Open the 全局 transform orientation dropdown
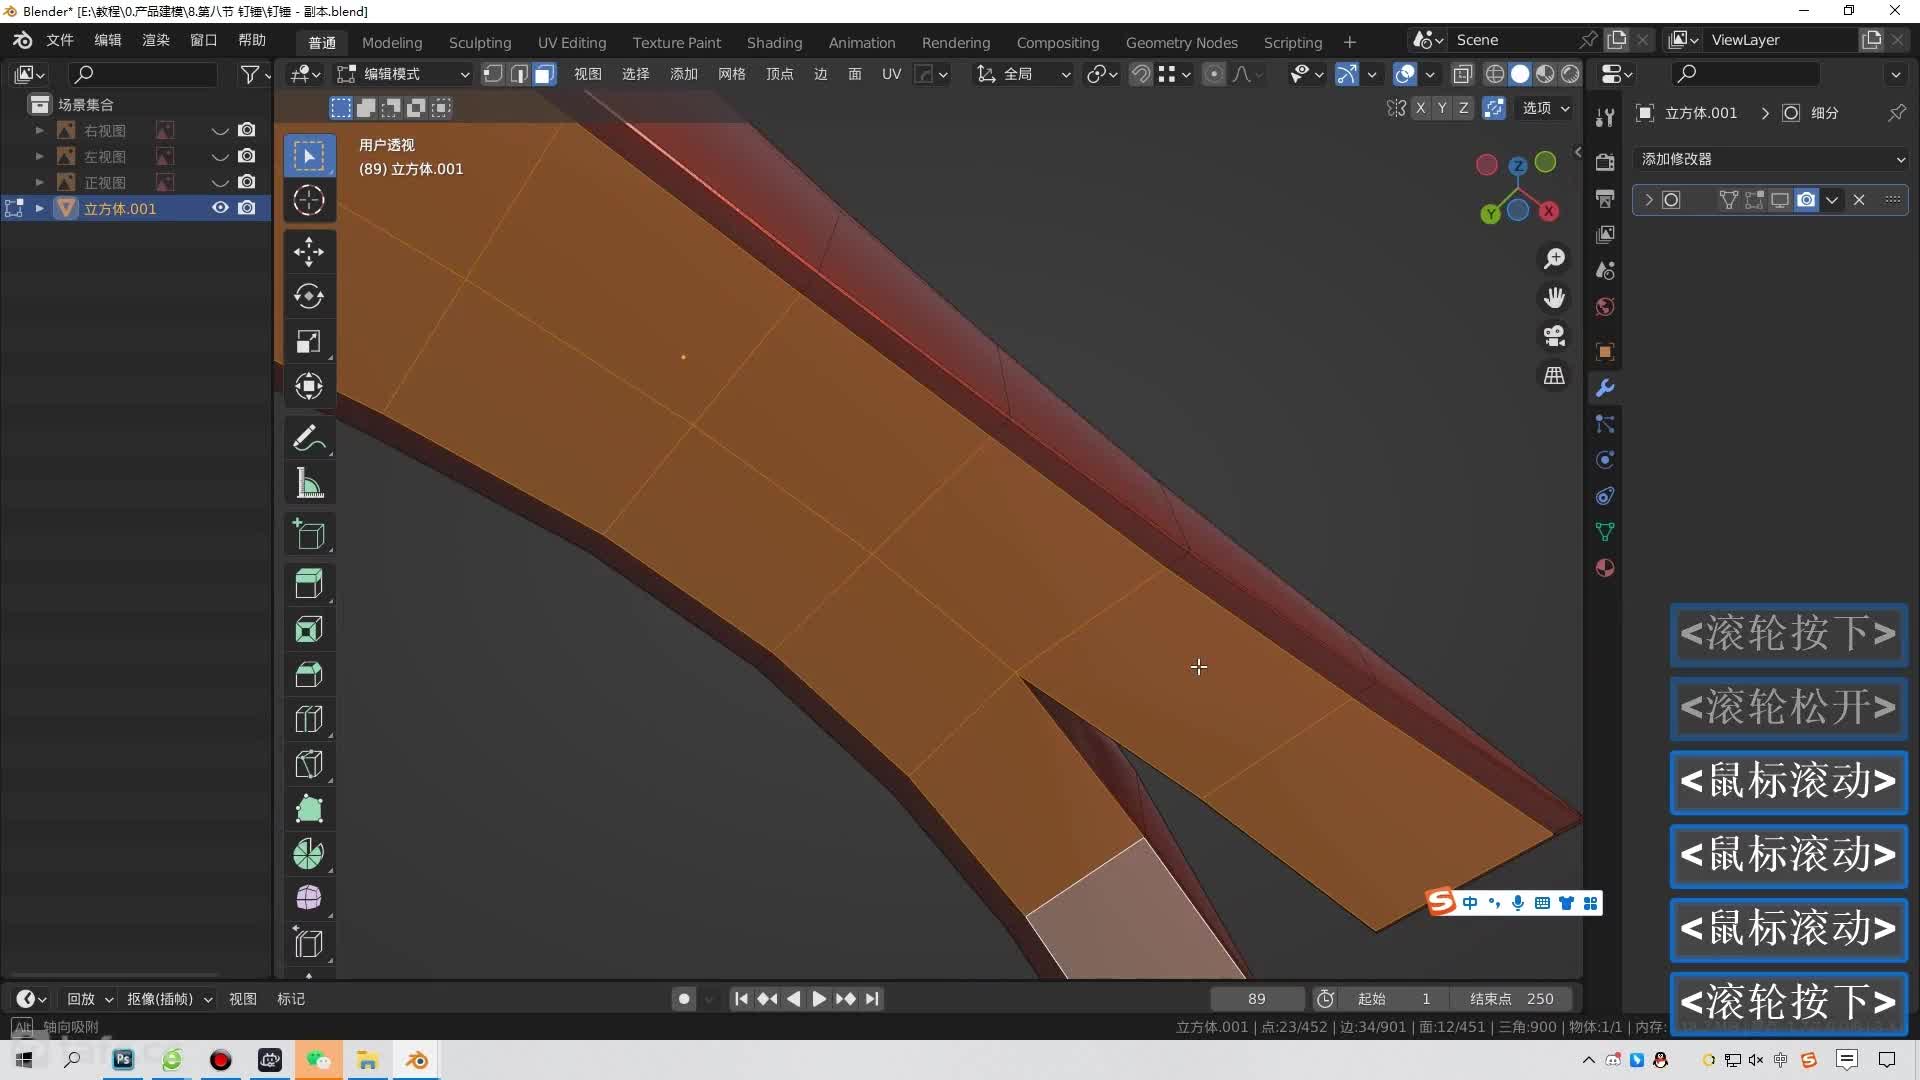1920x1080 pixels. [1024, 74]
